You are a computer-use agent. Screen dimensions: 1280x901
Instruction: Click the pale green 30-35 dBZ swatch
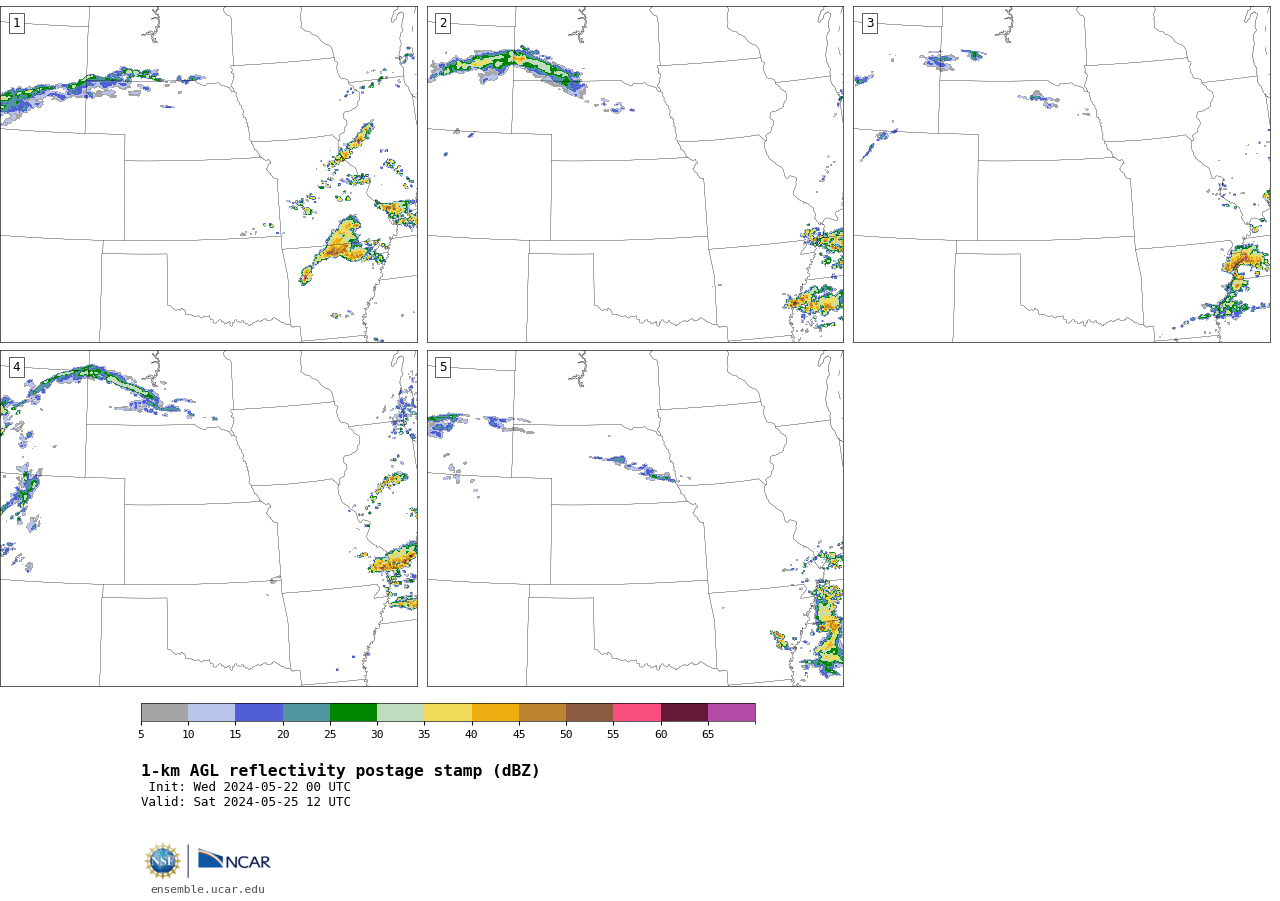pos(400,713)
